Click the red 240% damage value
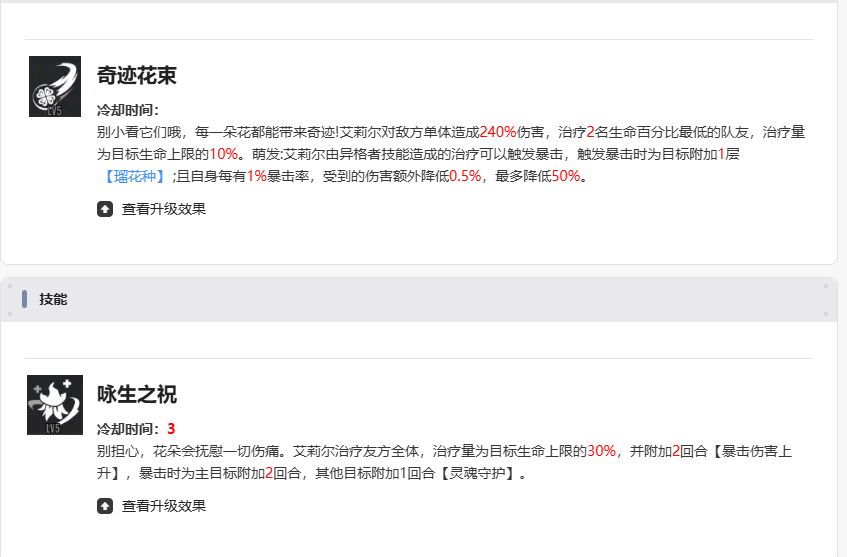 pos(498,132)
